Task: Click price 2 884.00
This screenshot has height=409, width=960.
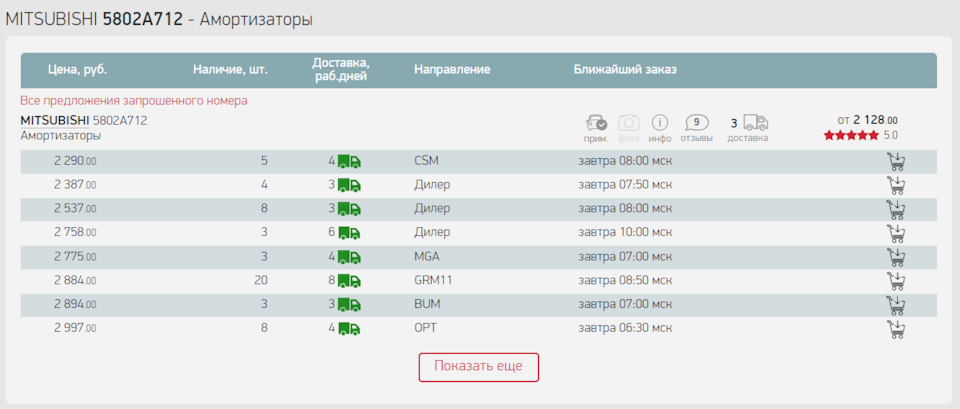Action: click(75, 281)
